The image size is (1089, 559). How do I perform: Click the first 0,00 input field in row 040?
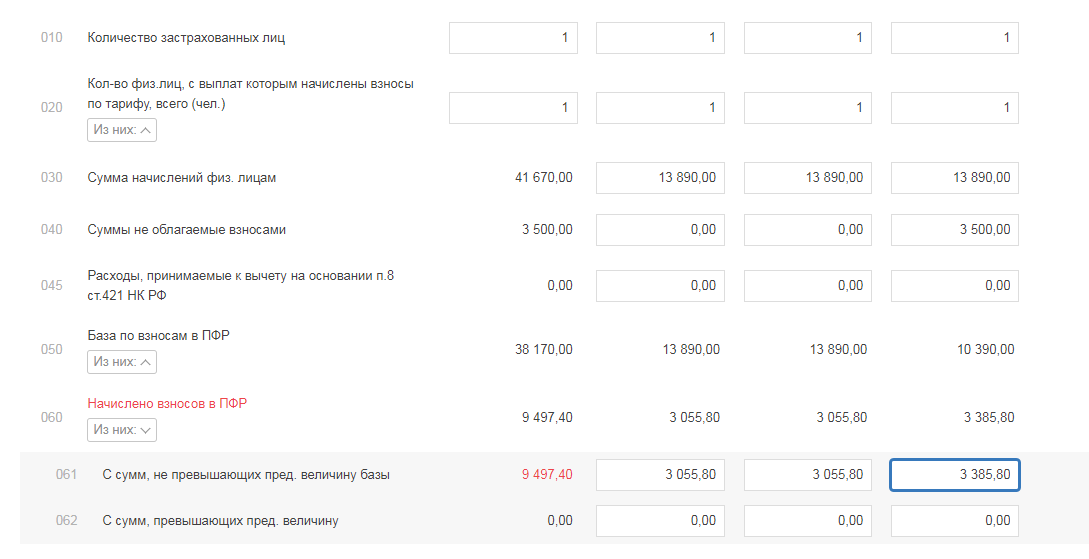pos(660,230)
